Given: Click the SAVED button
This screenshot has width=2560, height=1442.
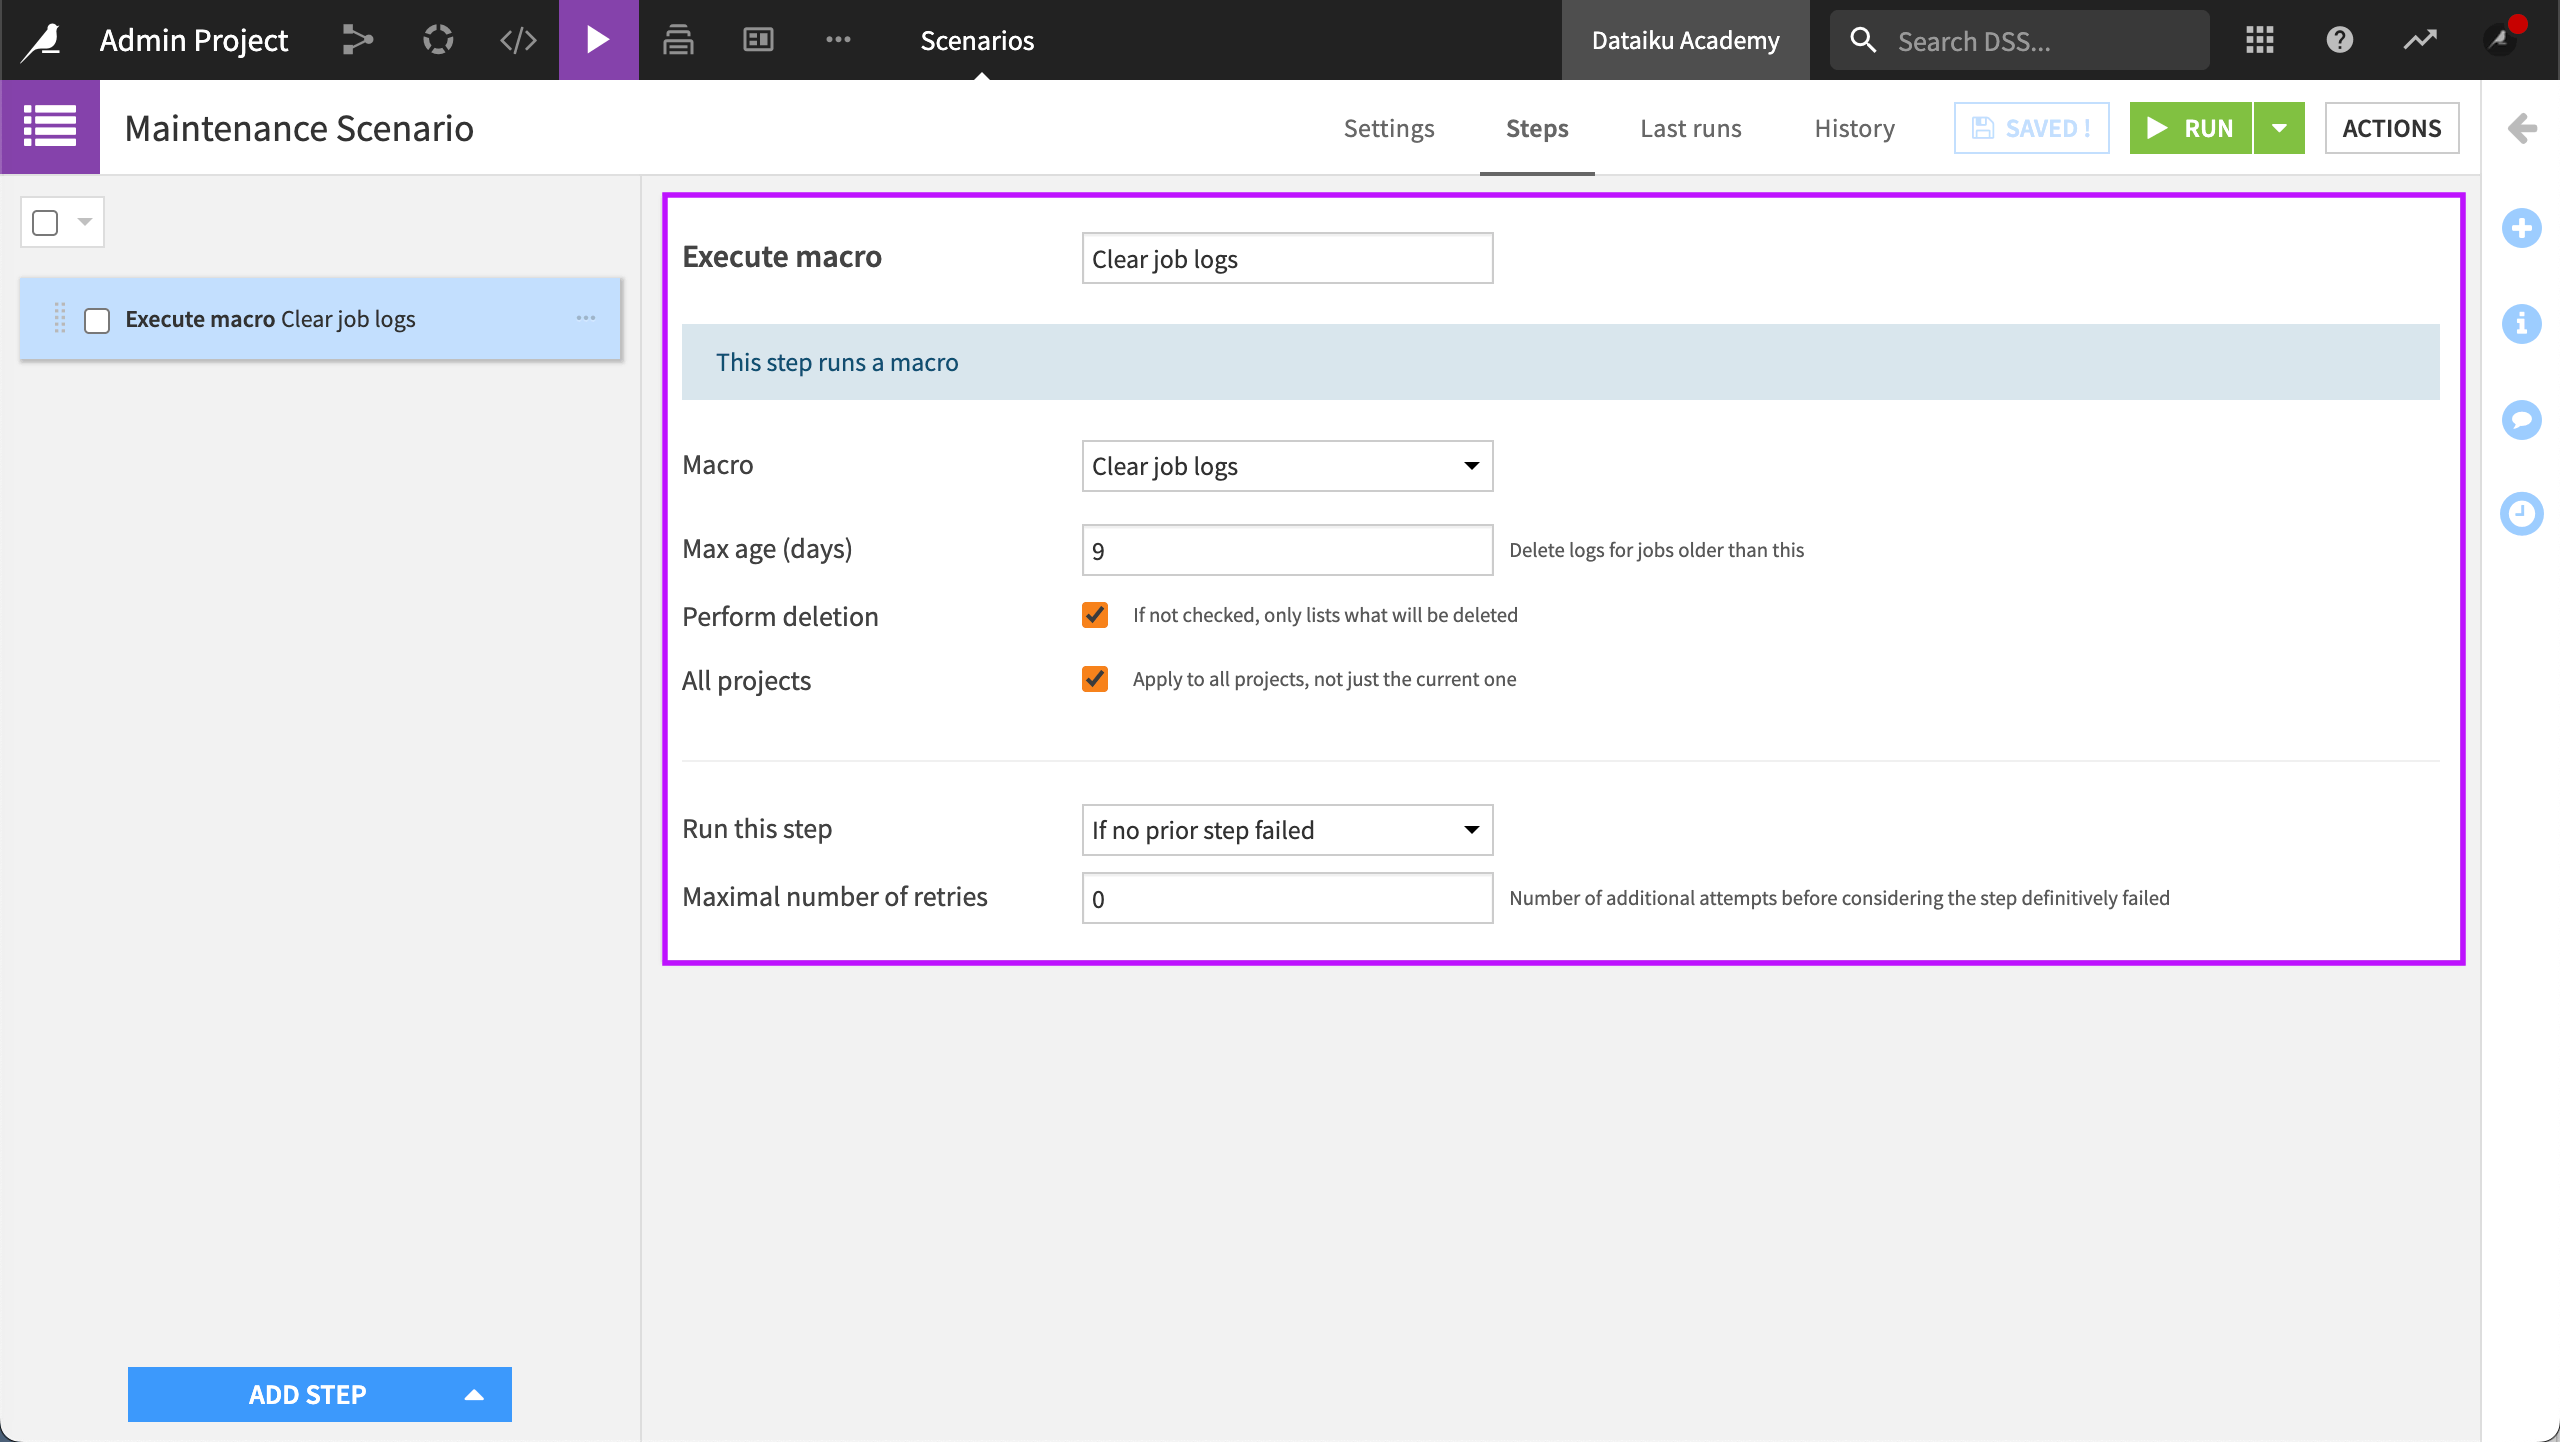Looking at the screenshot, I should pos(2031,128).
